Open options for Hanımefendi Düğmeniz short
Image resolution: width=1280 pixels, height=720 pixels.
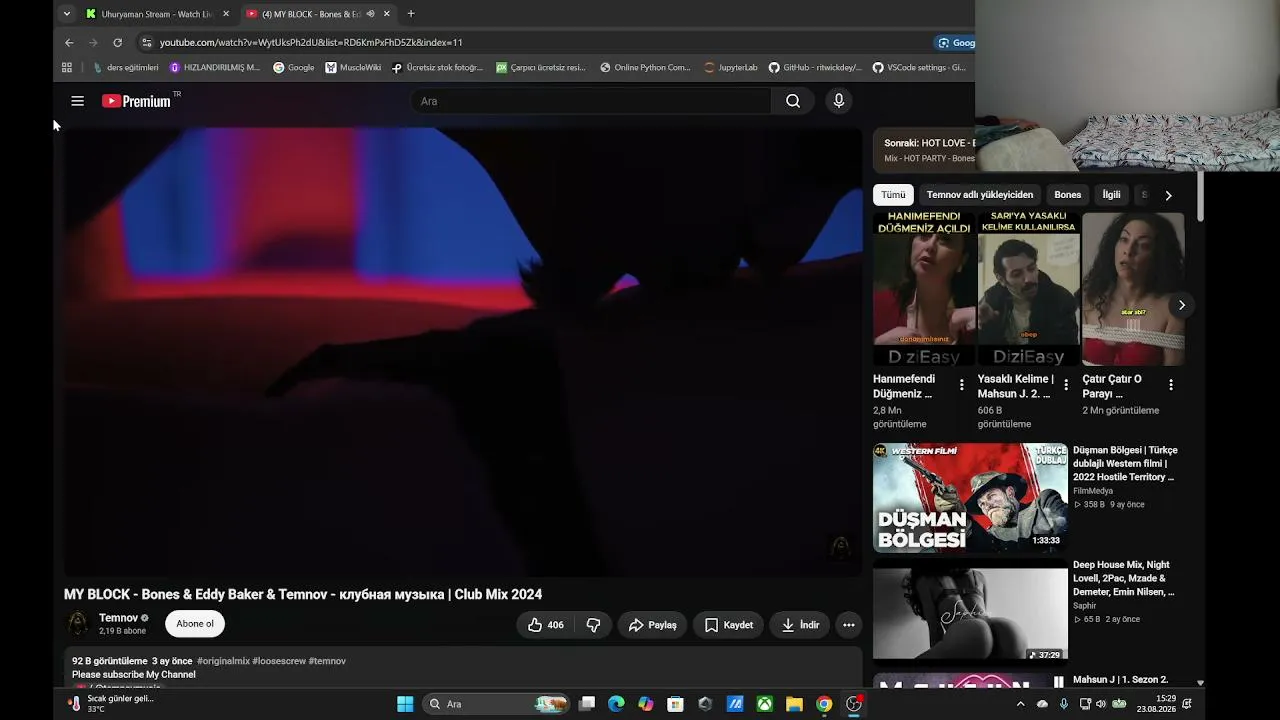coord(962,385)
